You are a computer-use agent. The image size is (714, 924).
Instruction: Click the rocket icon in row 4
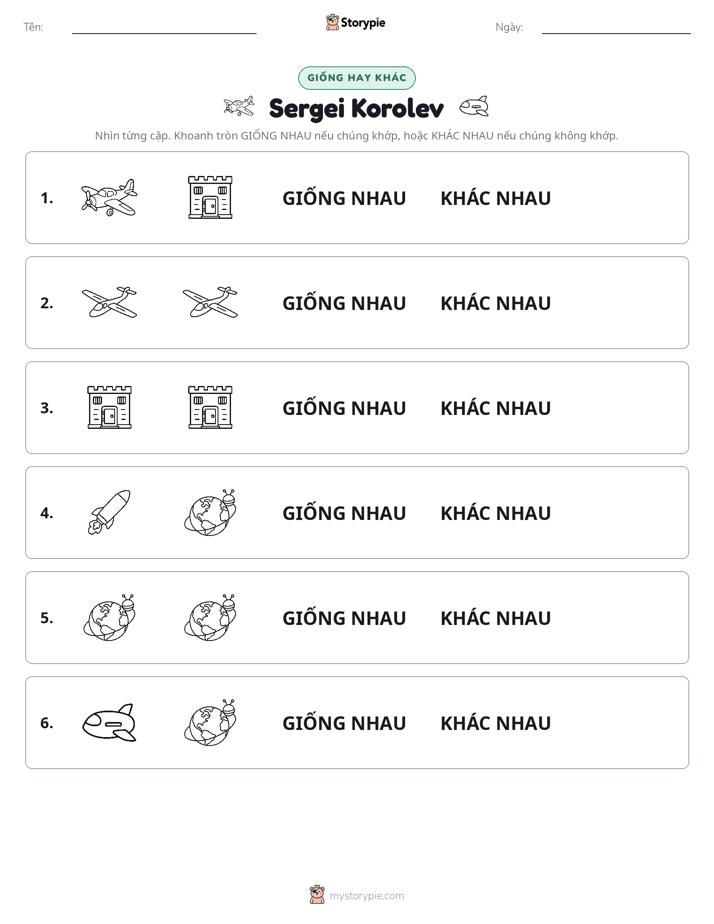(109, 512)
